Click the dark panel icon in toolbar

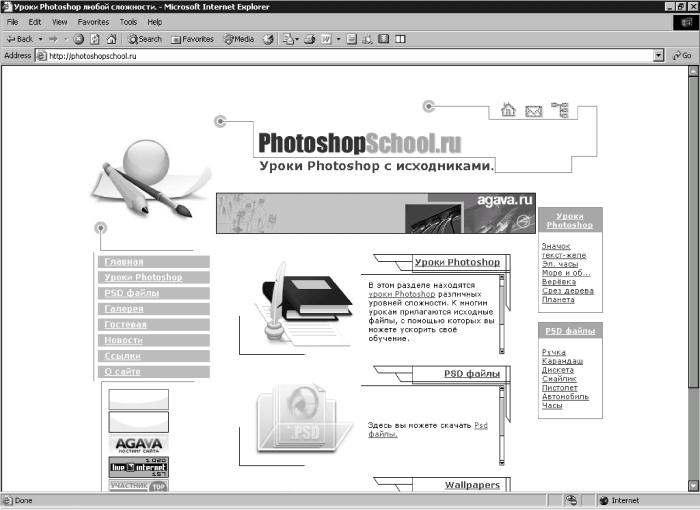383,39
